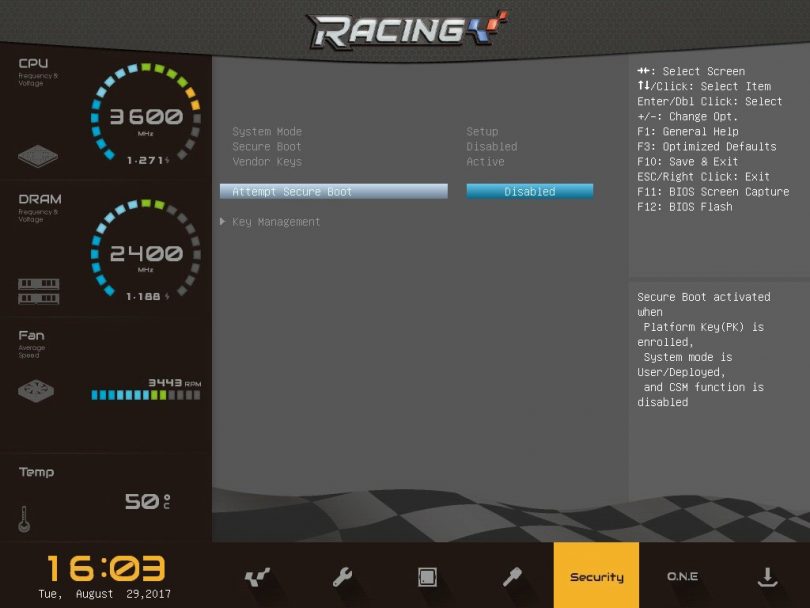
Task: Click the CPU chip icon in sidebar
Action: 38,157
